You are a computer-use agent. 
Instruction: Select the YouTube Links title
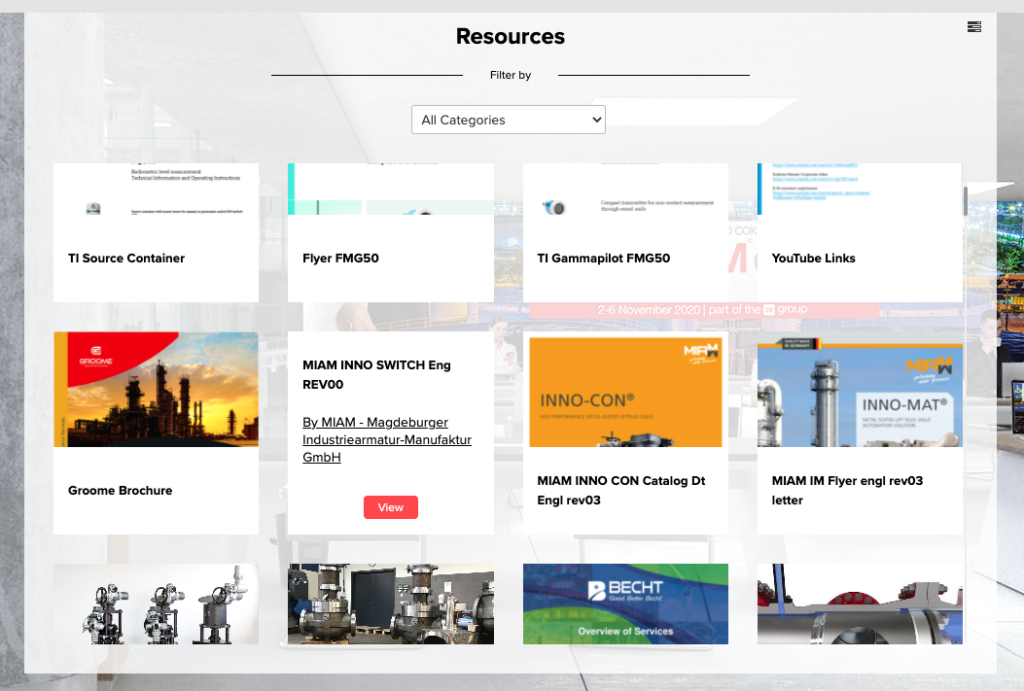[x=813, y=258]
